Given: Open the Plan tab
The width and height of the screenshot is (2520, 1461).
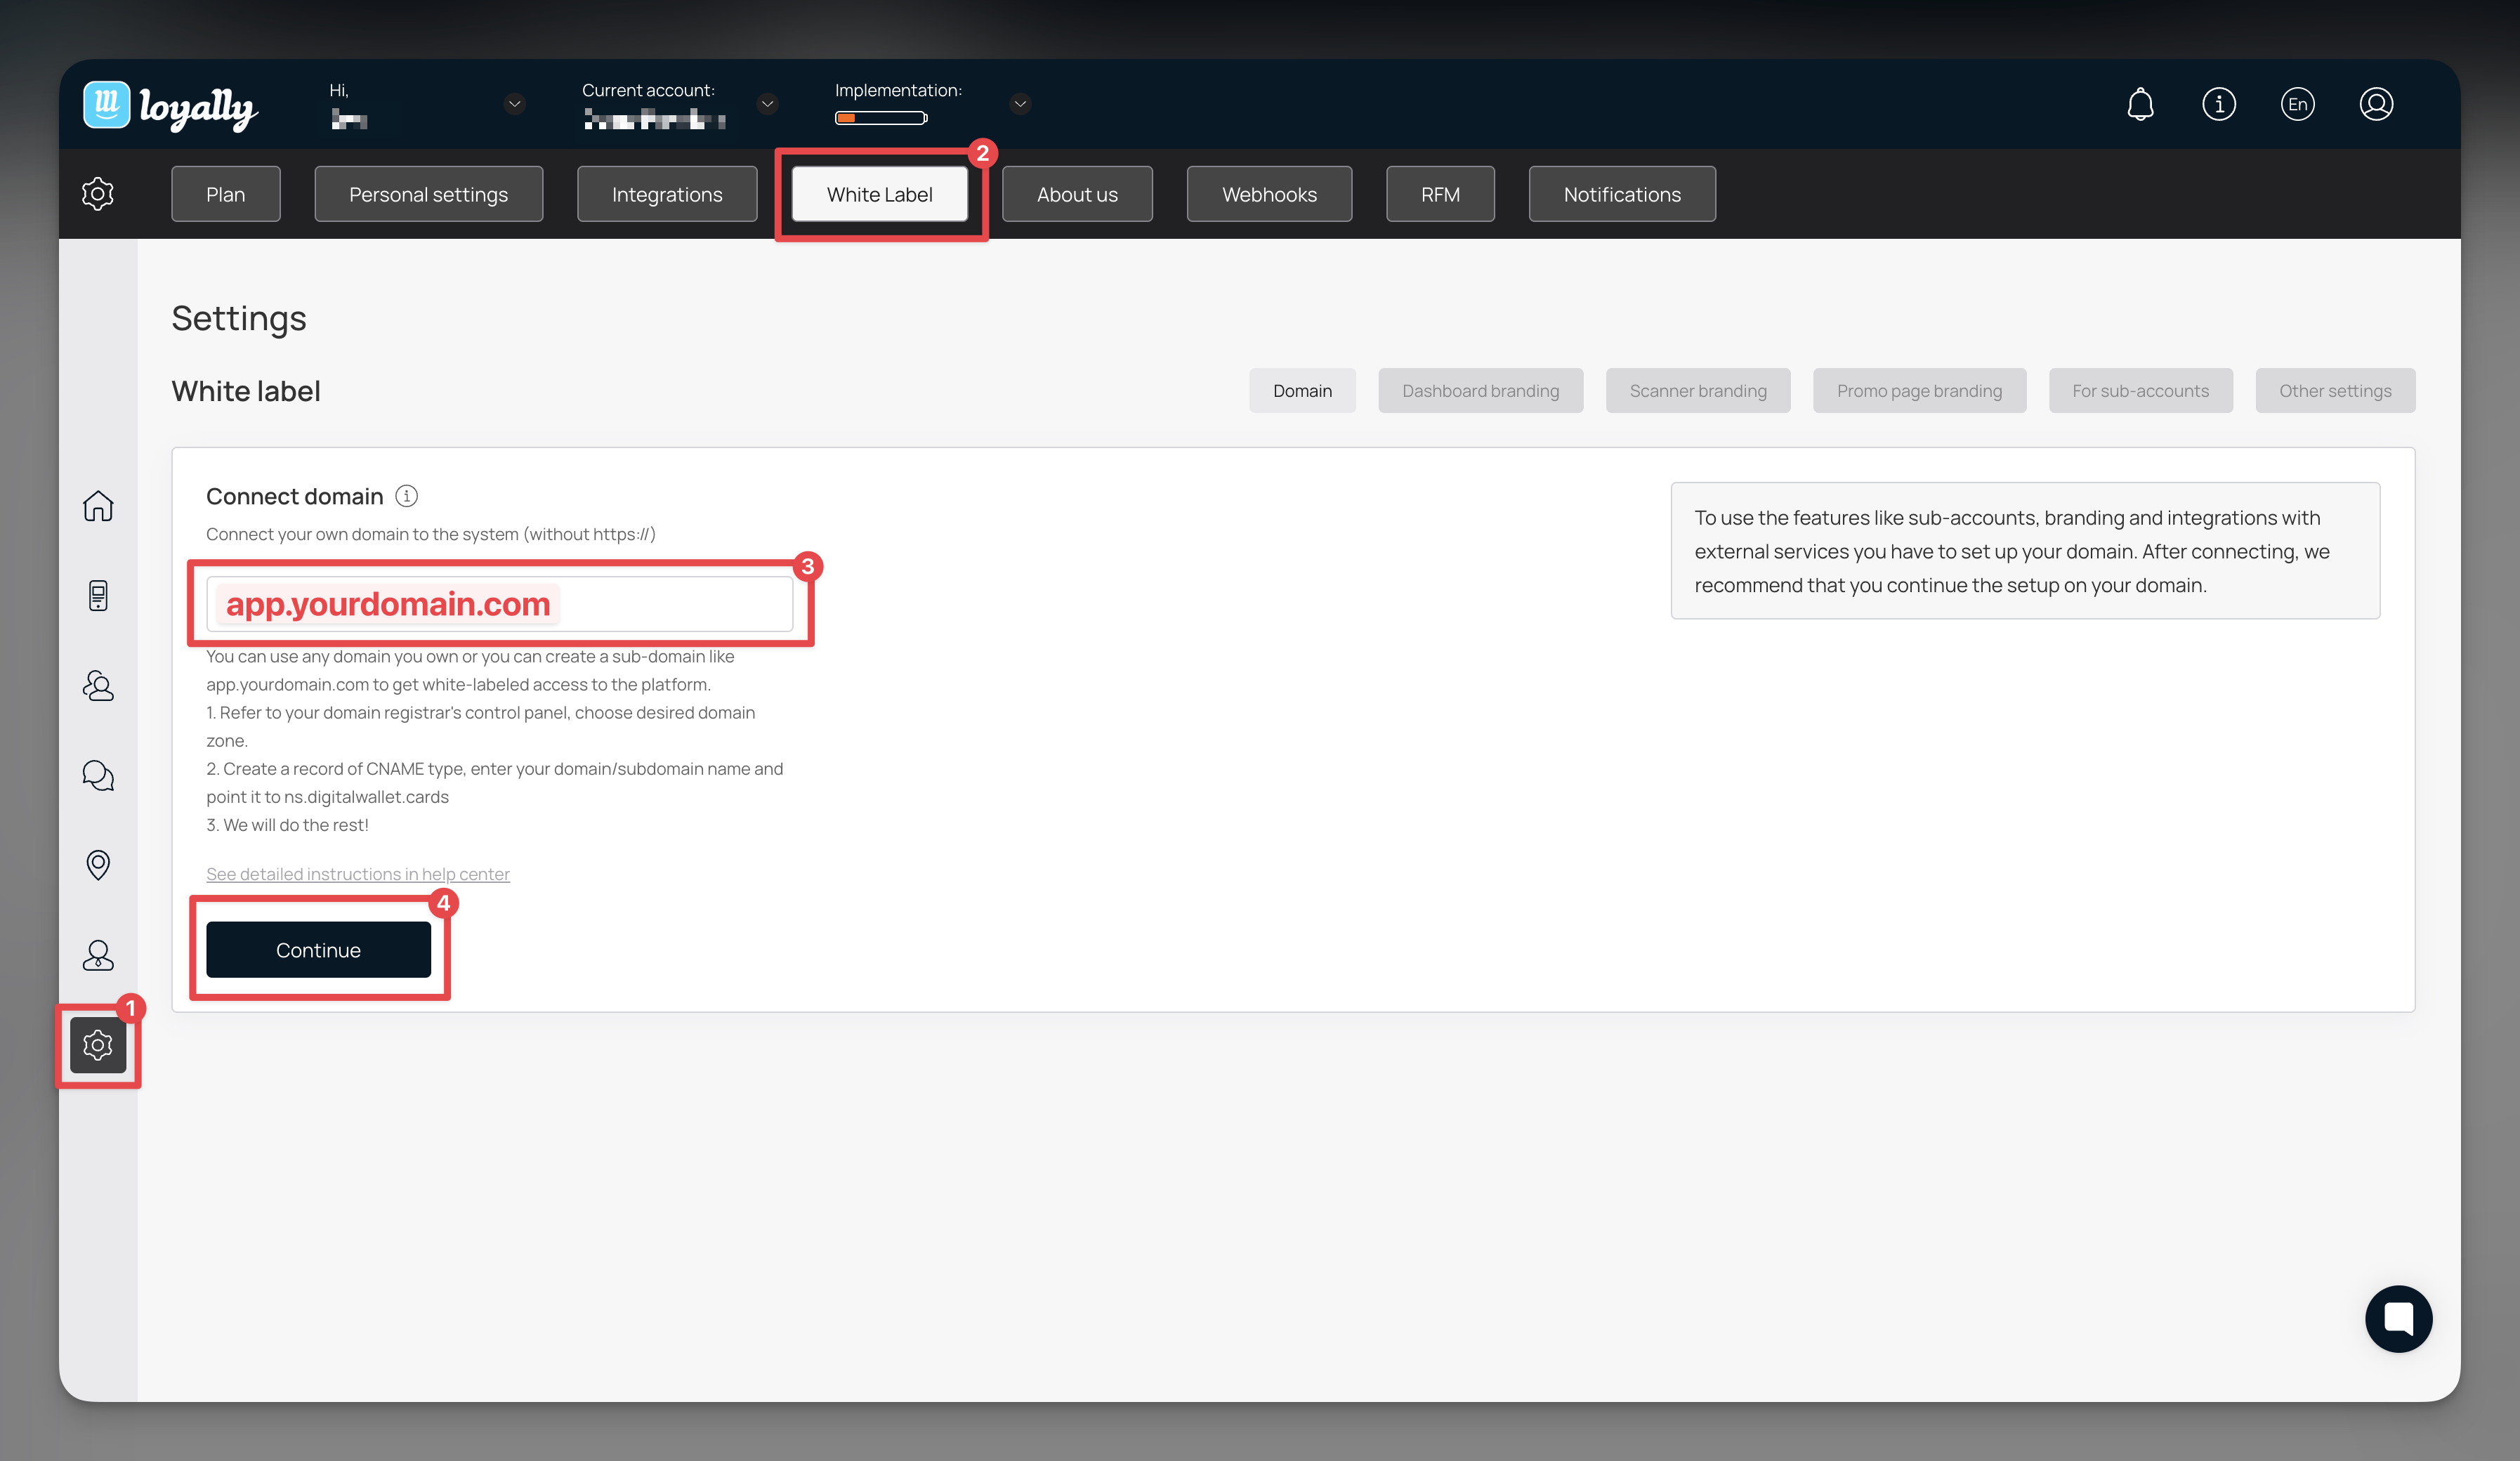Looking at the screenshot, I should [226, 194].
